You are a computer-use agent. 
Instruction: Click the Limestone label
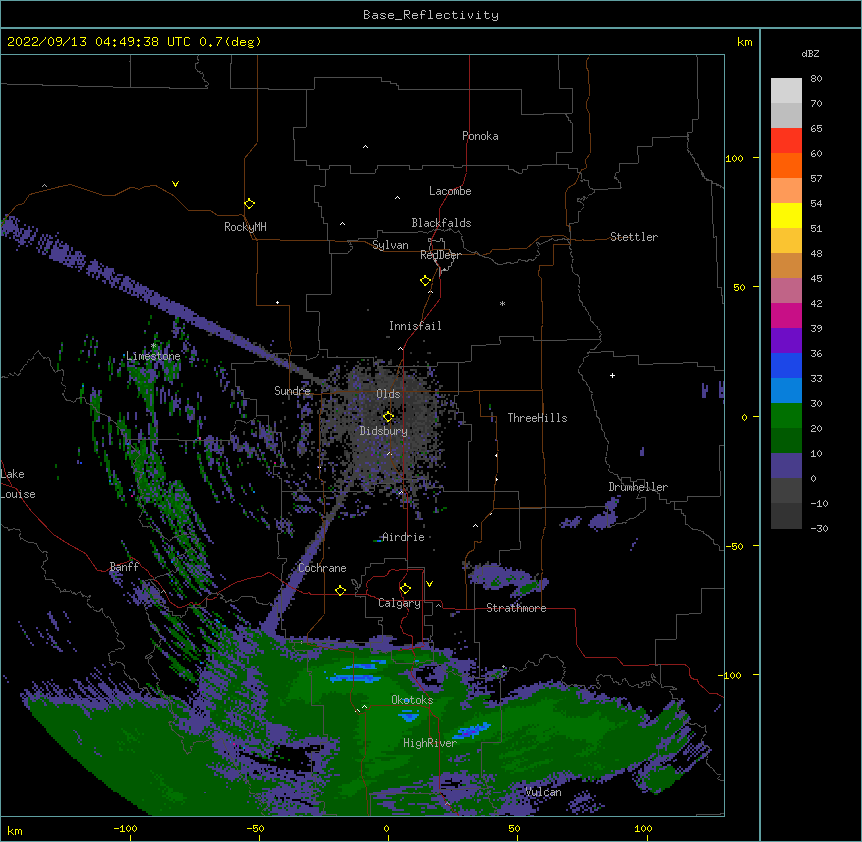[153, 356]
